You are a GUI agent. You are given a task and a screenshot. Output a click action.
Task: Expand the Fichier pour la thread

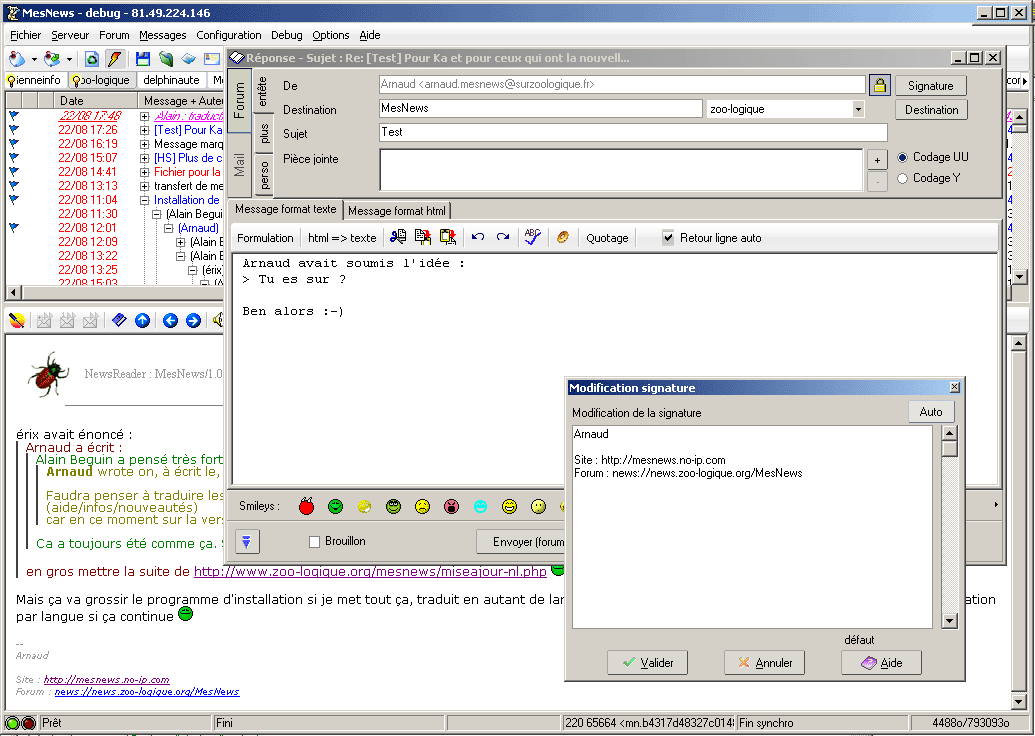145,172
